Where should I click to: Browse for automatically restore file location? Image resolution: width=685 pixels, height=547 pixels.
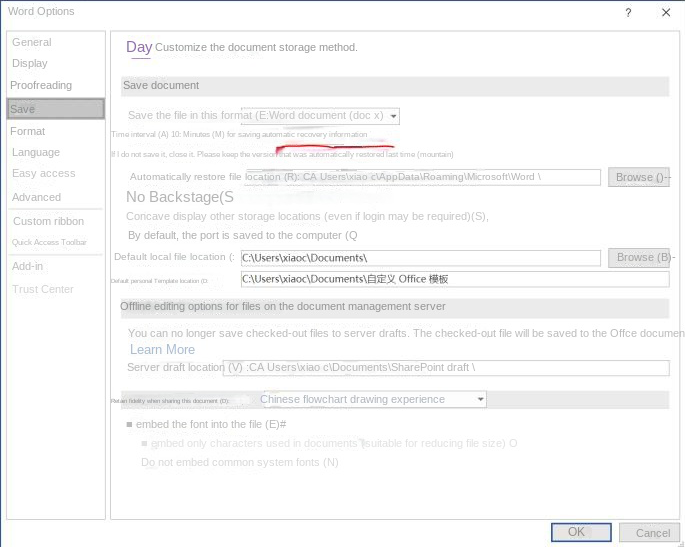pos(639,177)
